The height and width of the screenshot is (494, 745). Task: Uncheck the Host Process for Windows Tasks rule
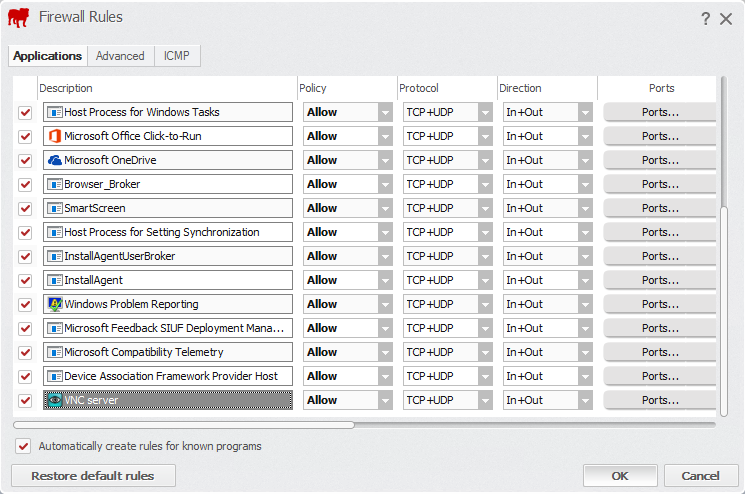coord(25,113)
